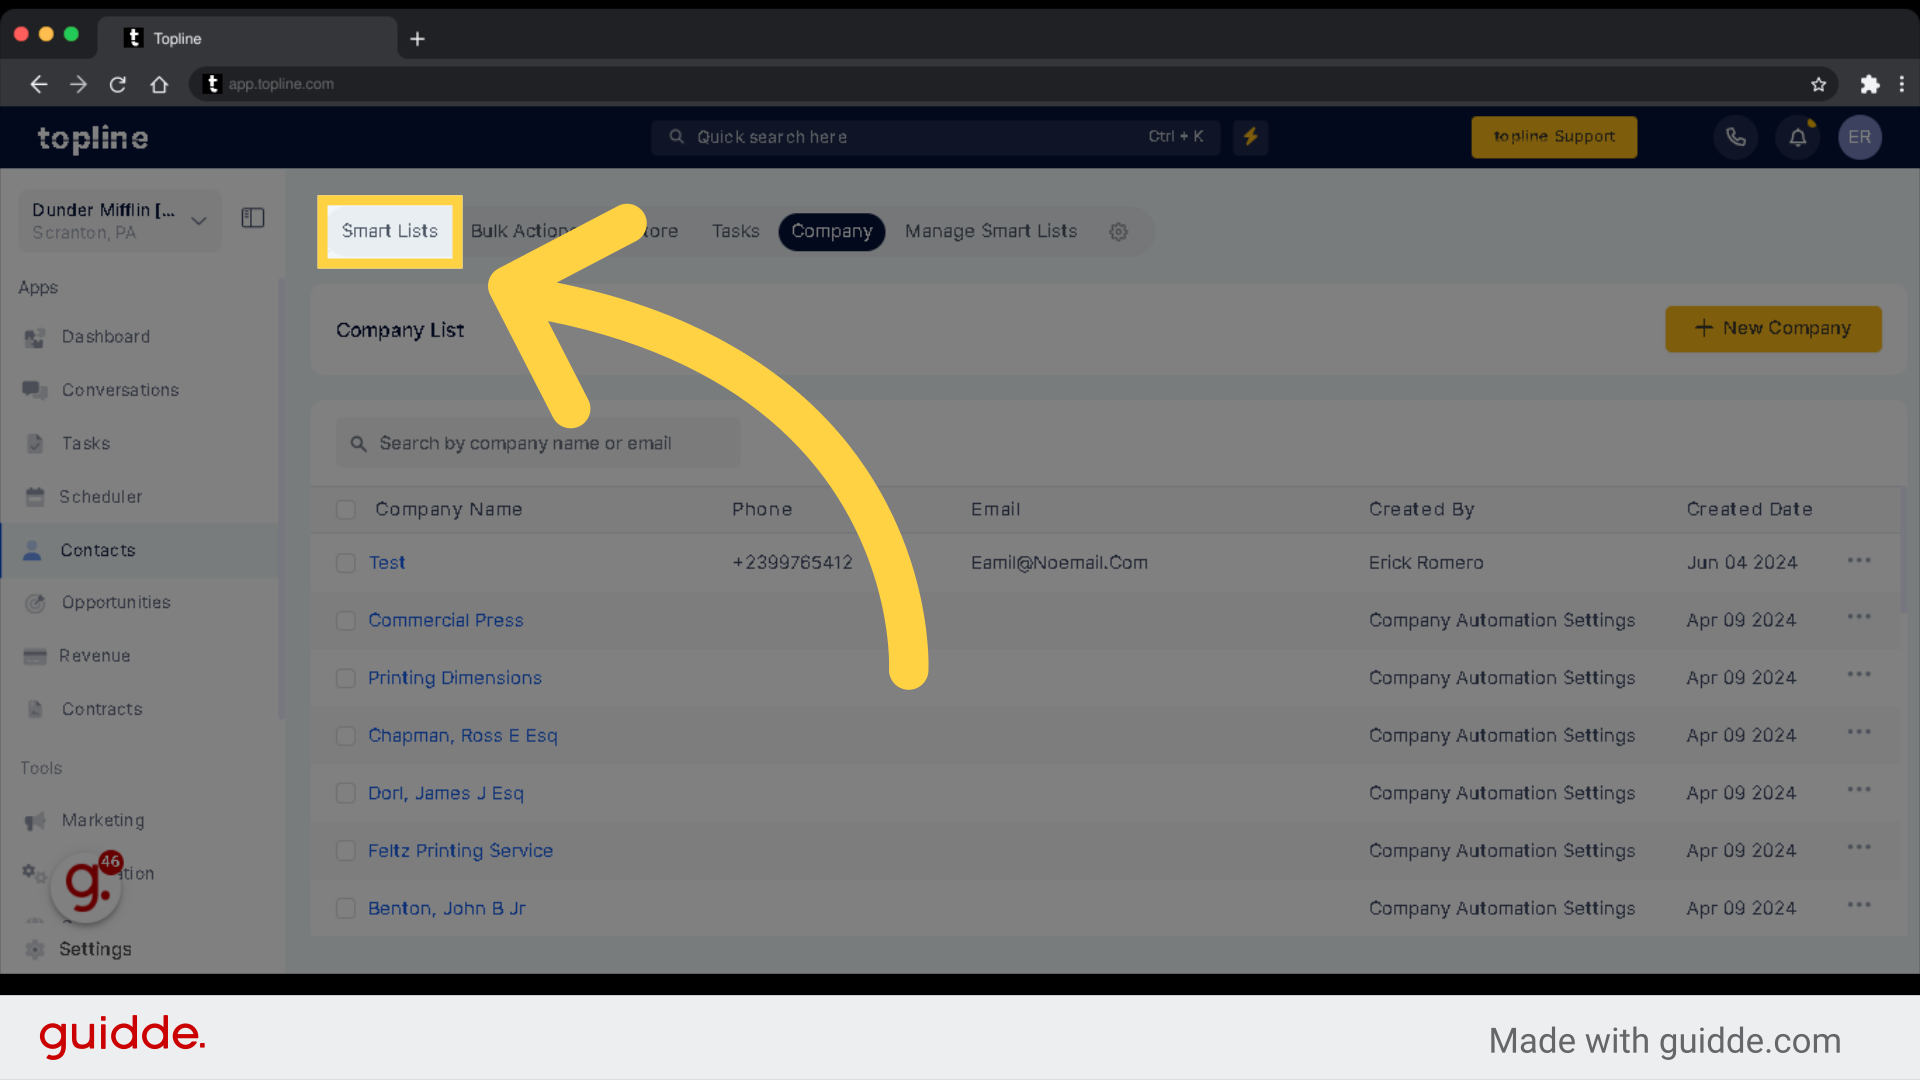Open the three-dot menu for Test row
Image resolution: width=1920 pixels, height=1080 pixels.
pos(1859,560)
